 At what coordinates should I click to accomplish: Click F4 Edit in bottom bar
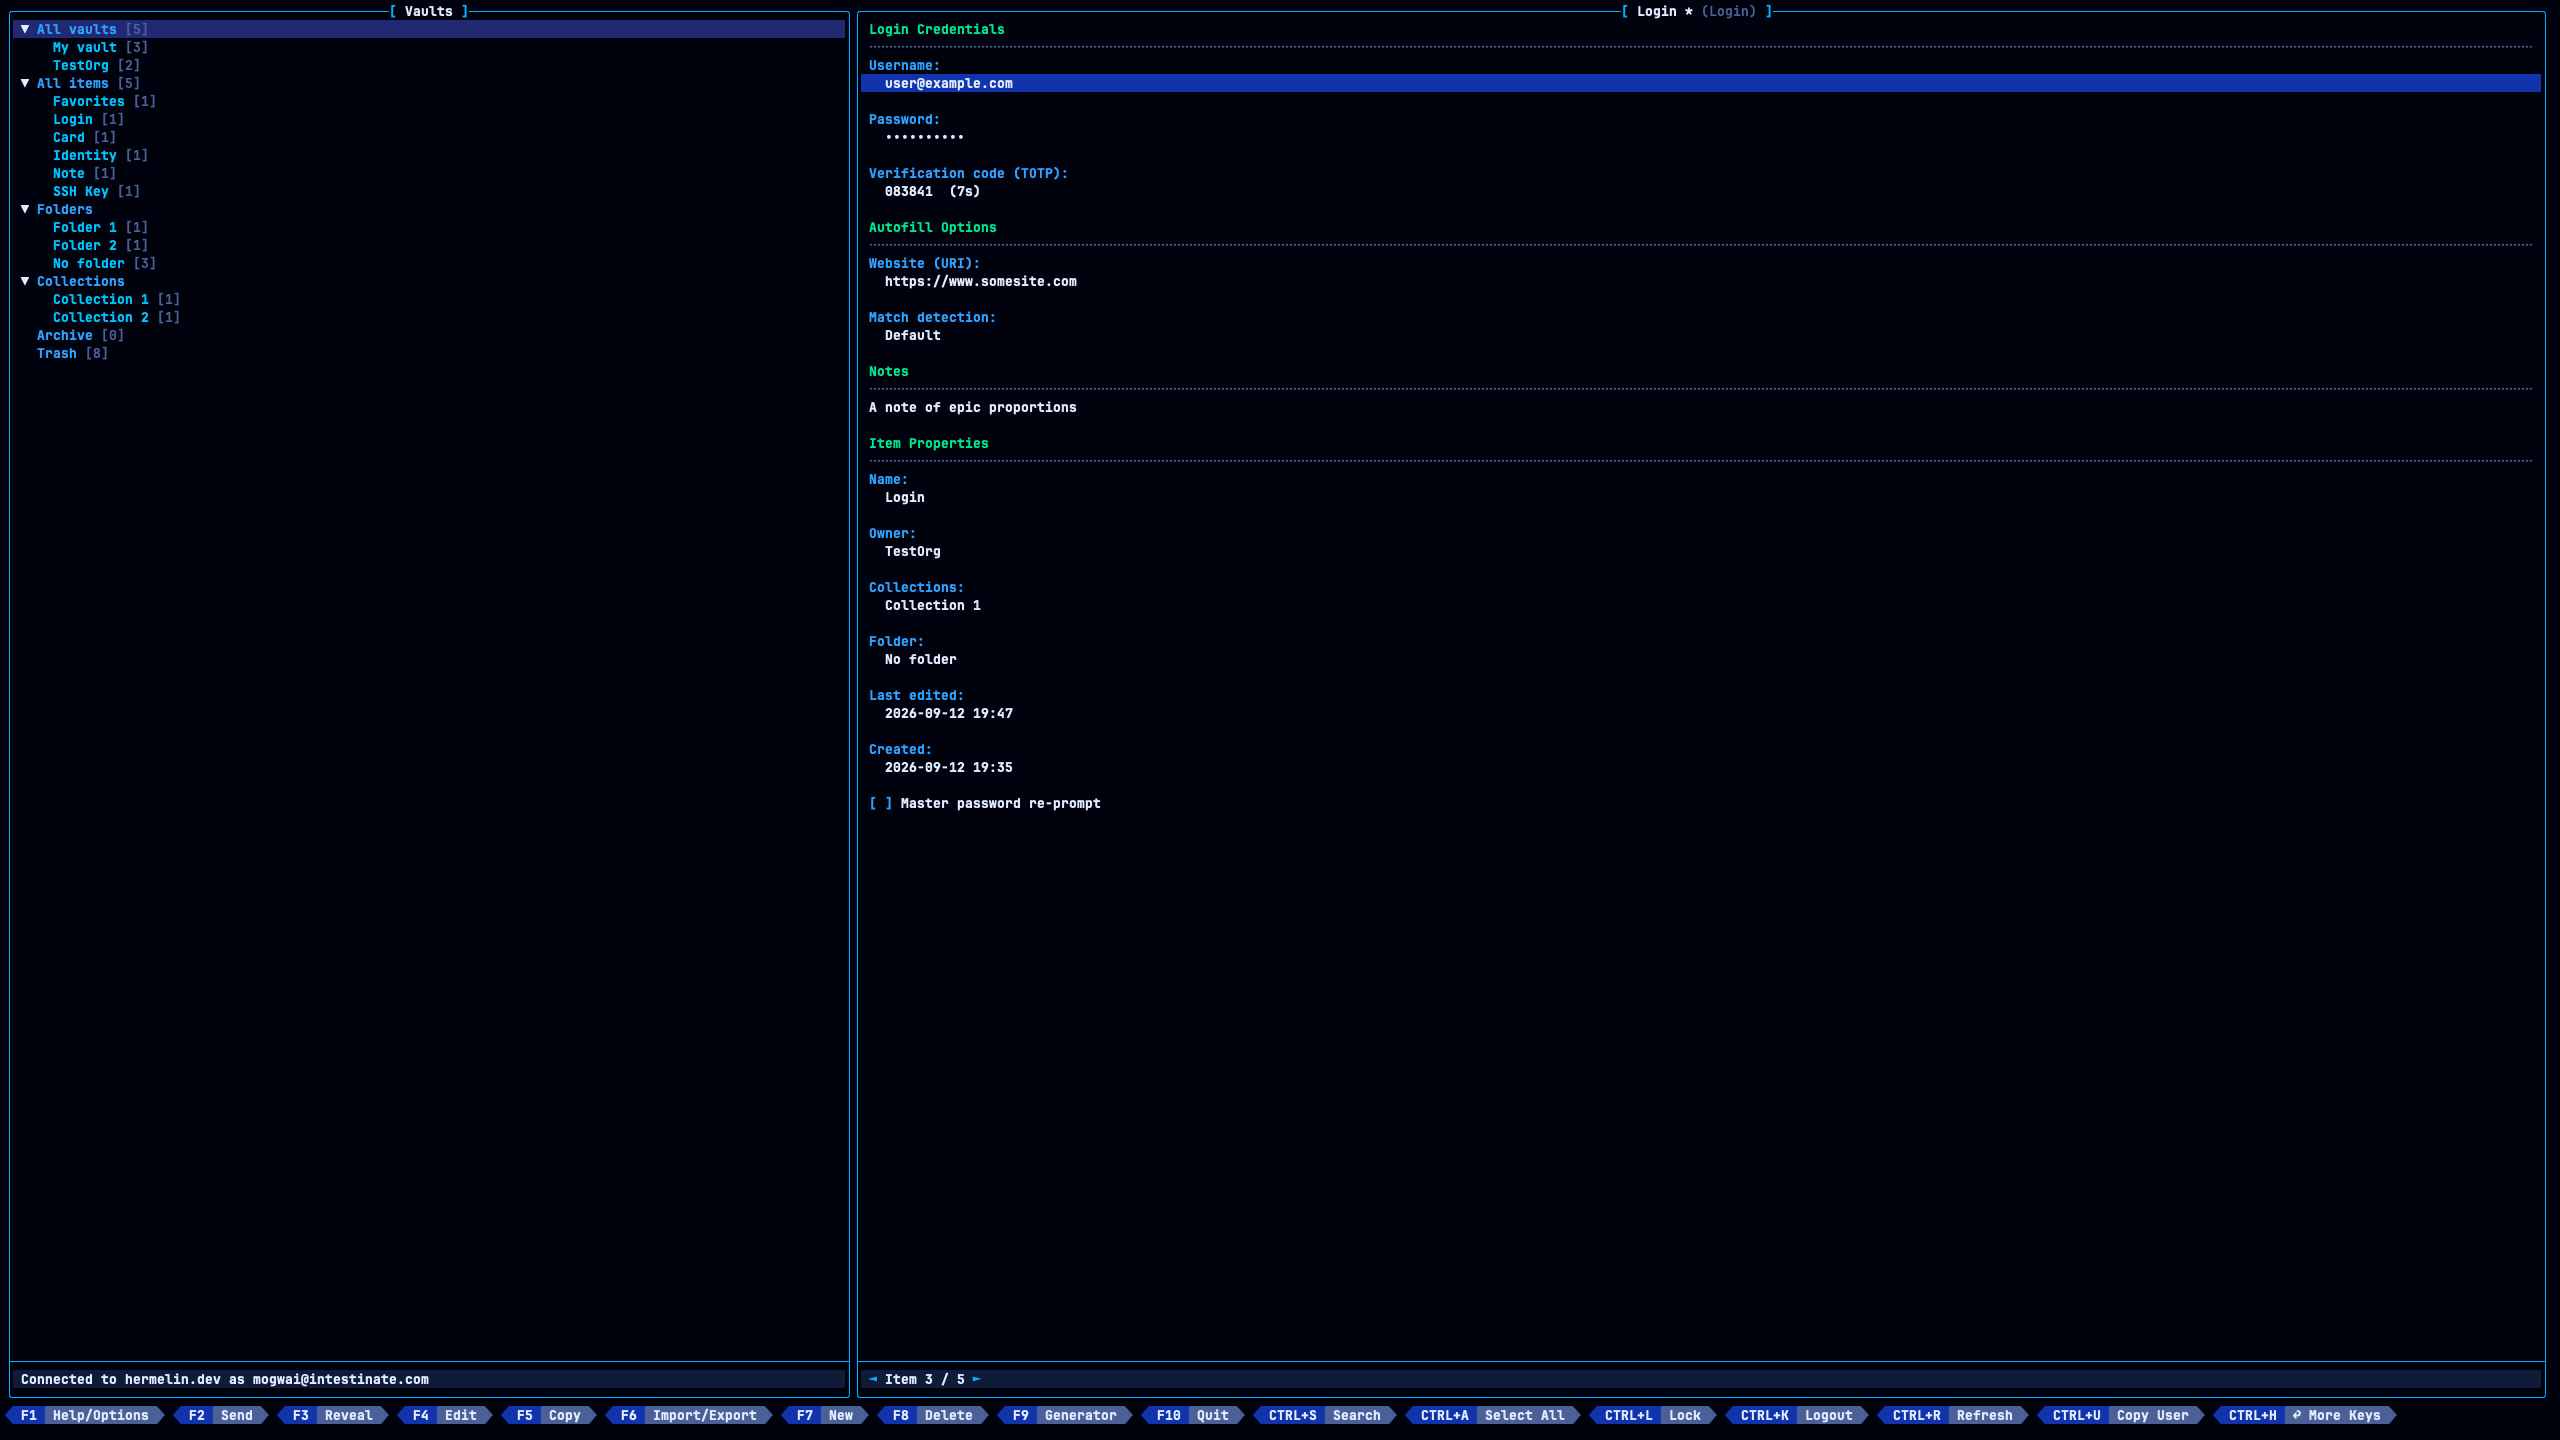pos(445,1416)
